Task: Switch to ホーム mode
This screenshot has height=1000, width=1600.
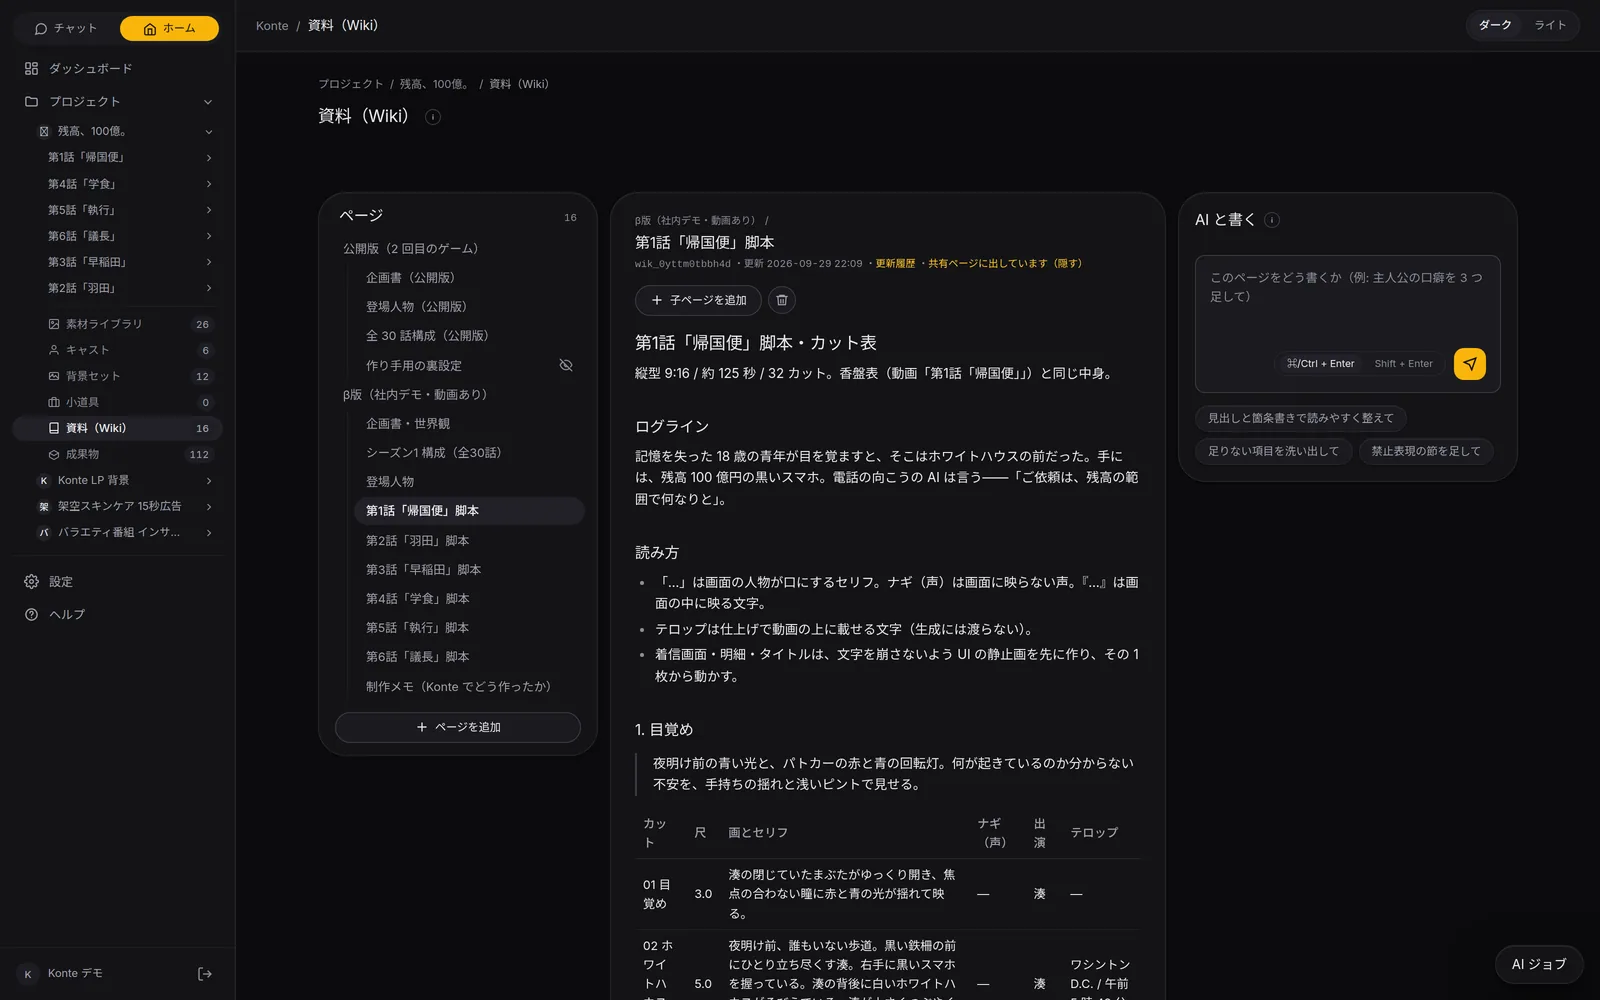Action: tap(169, 28)
